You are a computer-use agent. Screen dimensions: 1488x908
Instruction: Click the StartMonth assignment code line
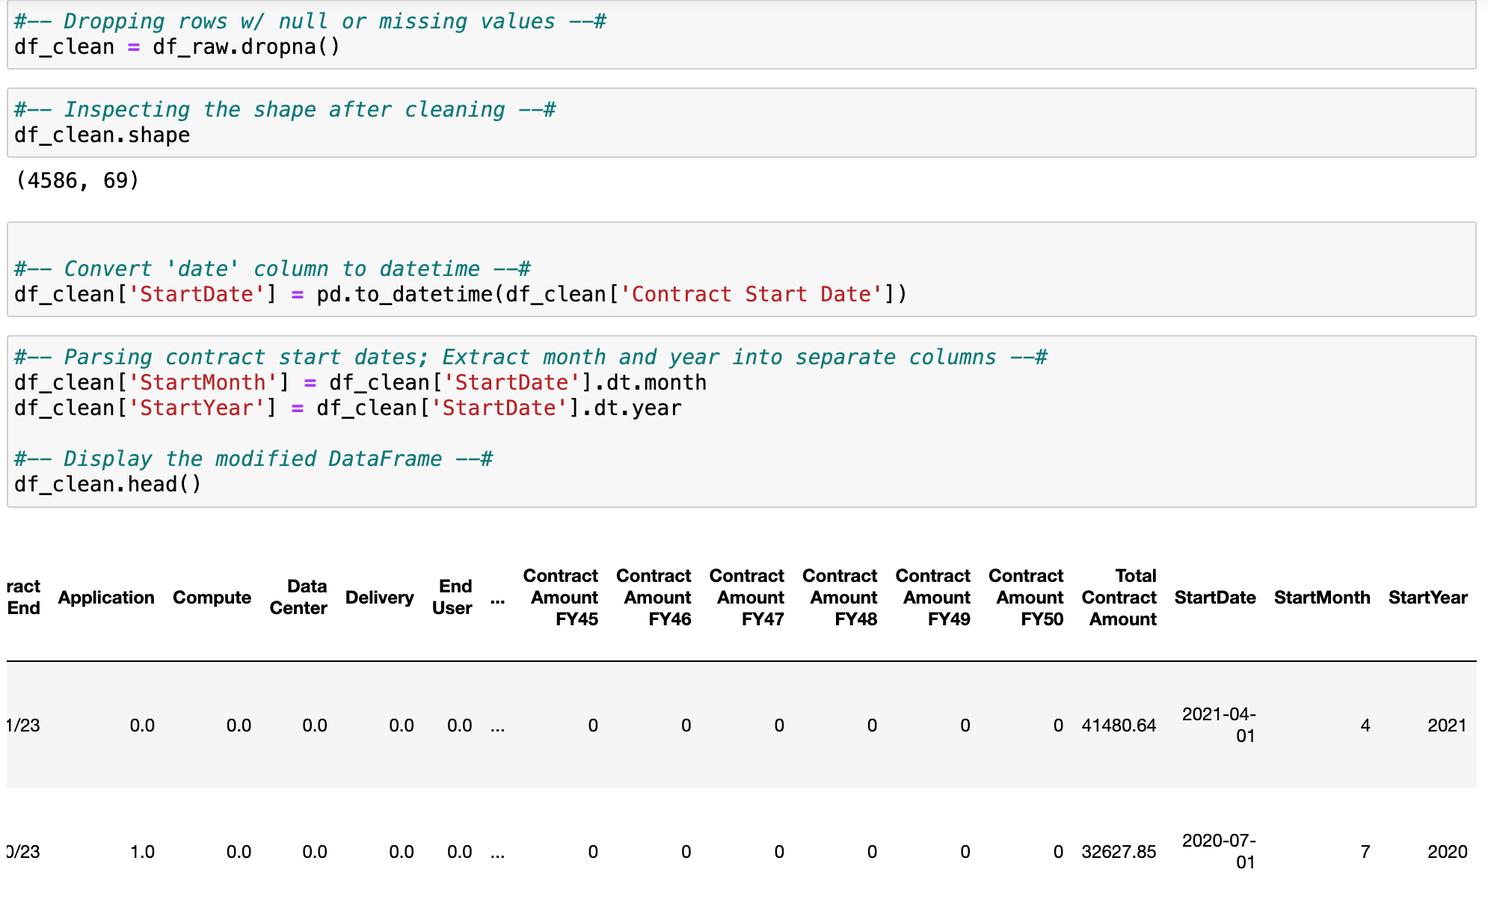point(360,383)
